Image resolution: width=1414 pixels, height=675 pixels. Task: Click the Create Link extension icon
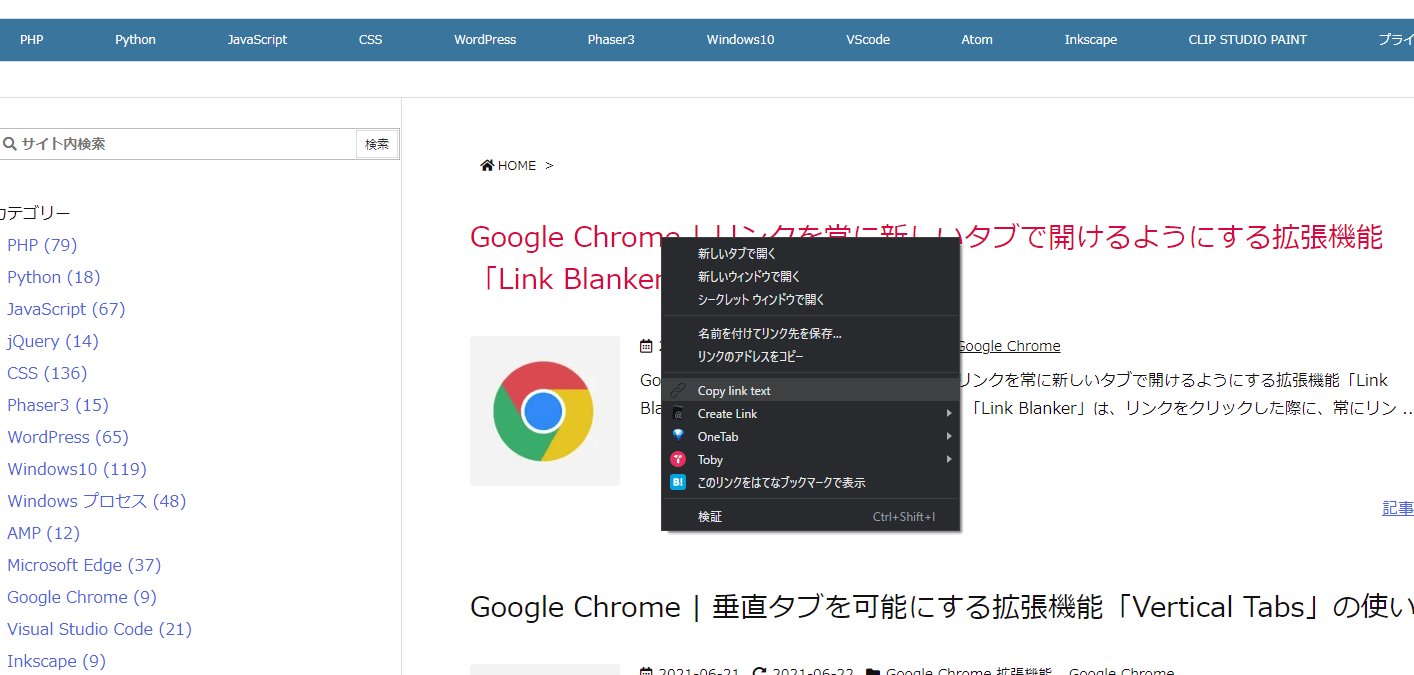pyautogui.click(x=679, y=413)
